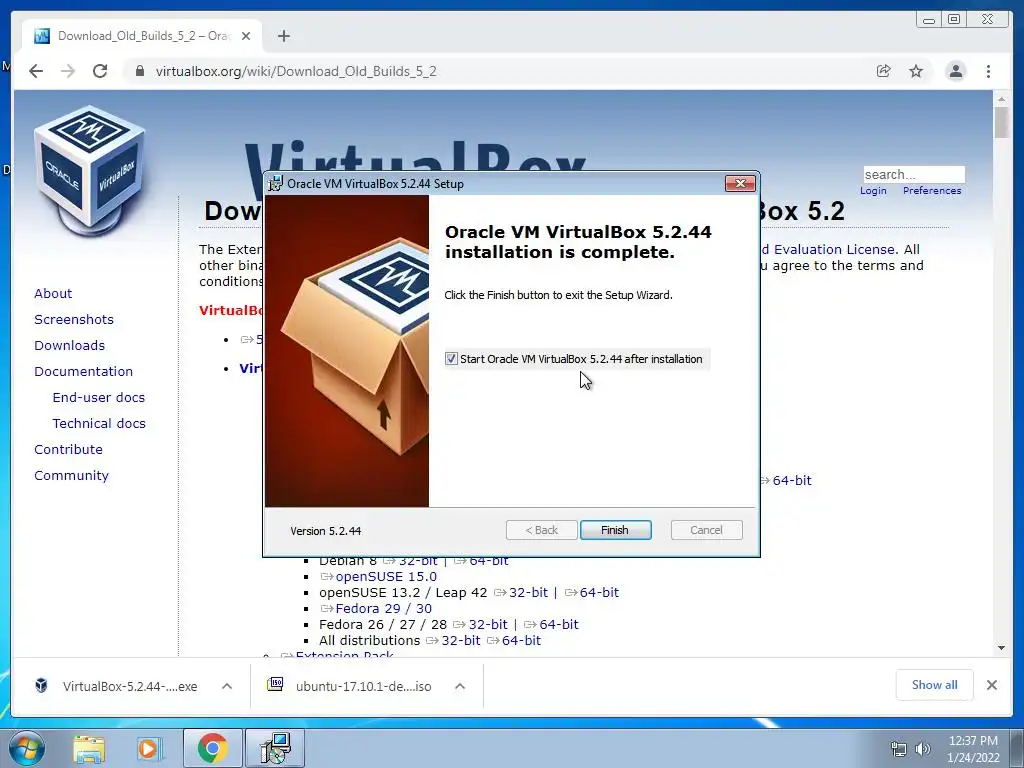Close the VirtualBox Setup dialog
The width and height of the screenshot is (1024, 768).
pos(741,184)
